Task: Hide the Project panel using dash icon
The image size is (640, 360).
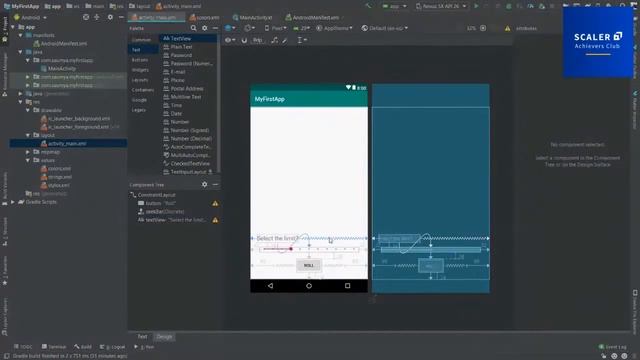Action: [x=121, y=17]
